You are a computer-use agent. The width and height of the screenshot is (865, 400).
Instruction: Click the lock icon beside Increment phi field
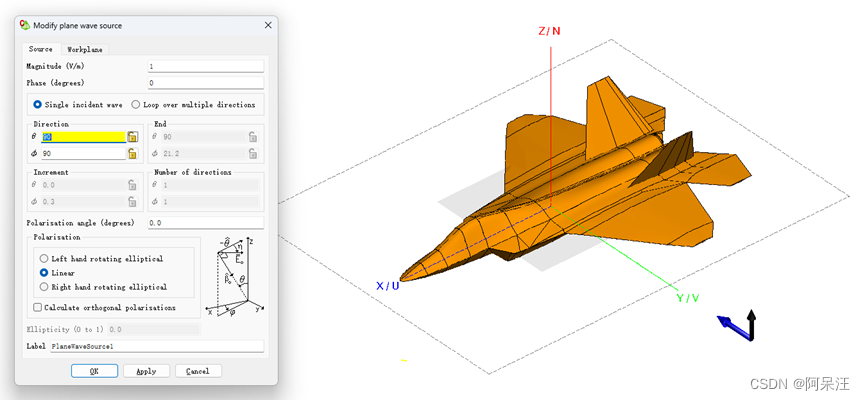pos(132,201)
